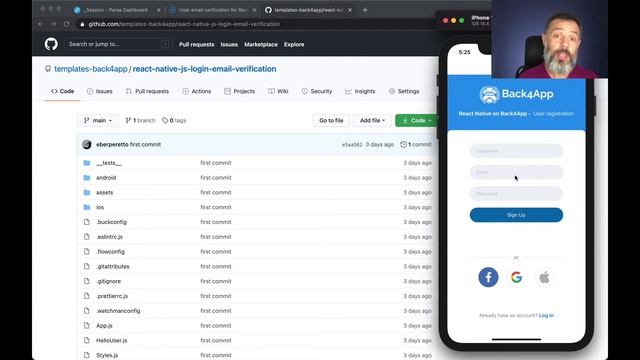Click the file icon beside App.js
Screen dimensions: 640x360
pos(87,326)
